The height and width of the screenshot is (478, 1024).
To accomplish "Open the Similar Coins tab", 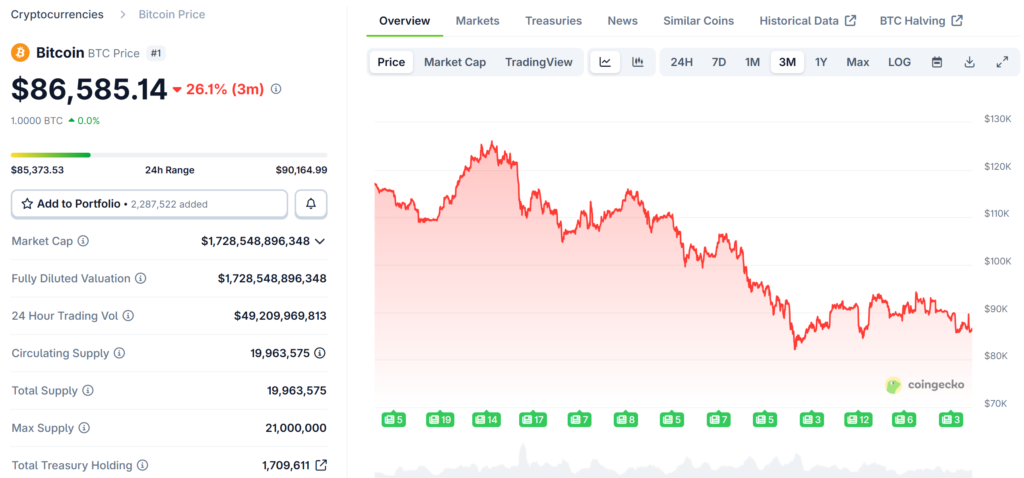I will pos(698,20).
